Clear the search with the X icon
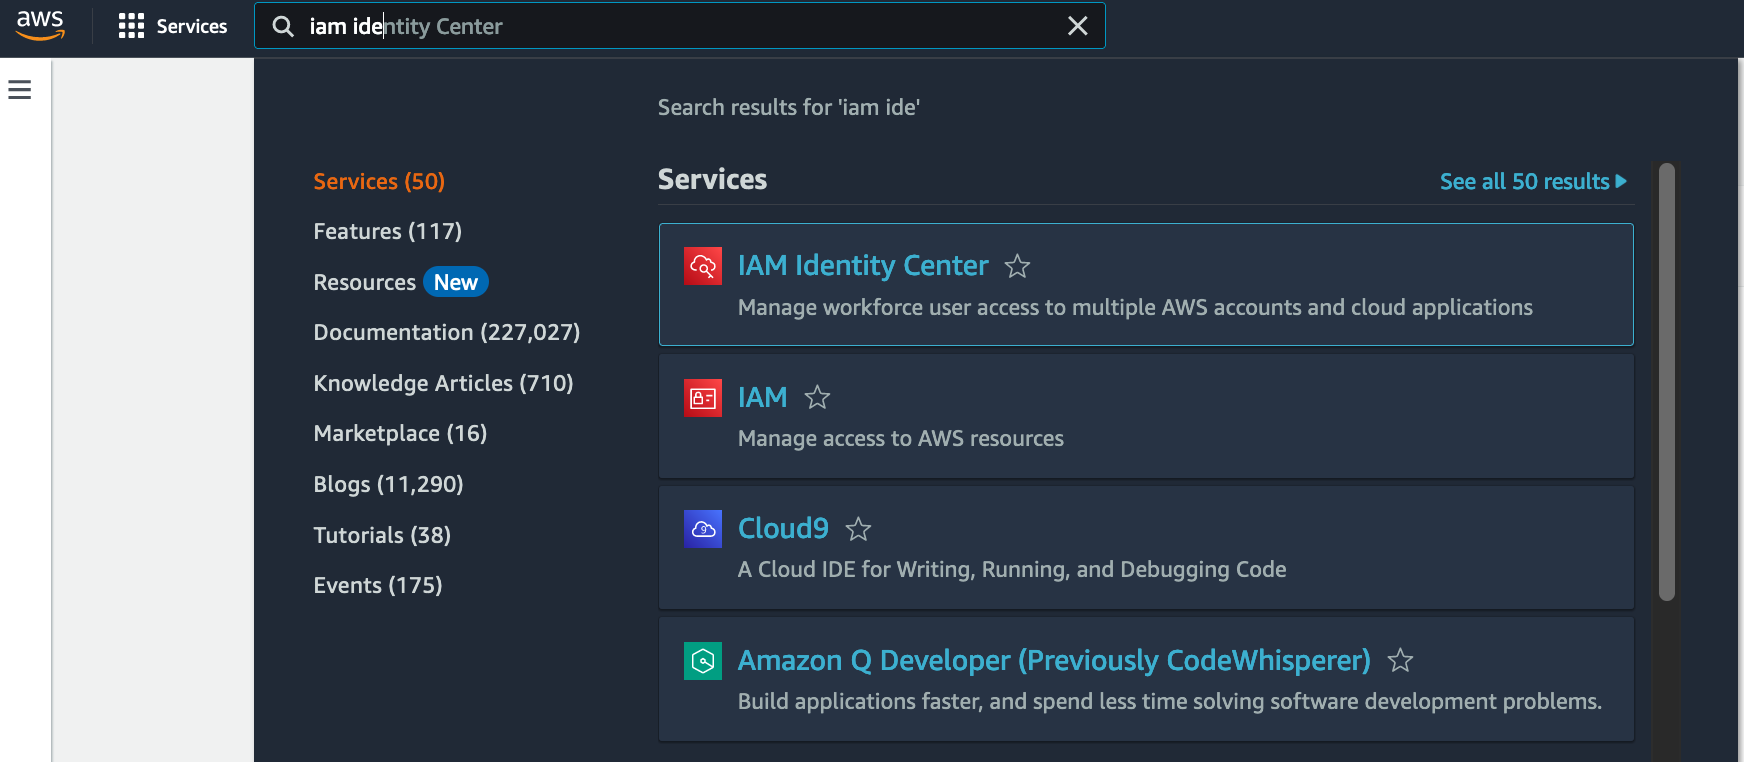The height and width of the screenshot is (762, 1744). [1077, 26]
